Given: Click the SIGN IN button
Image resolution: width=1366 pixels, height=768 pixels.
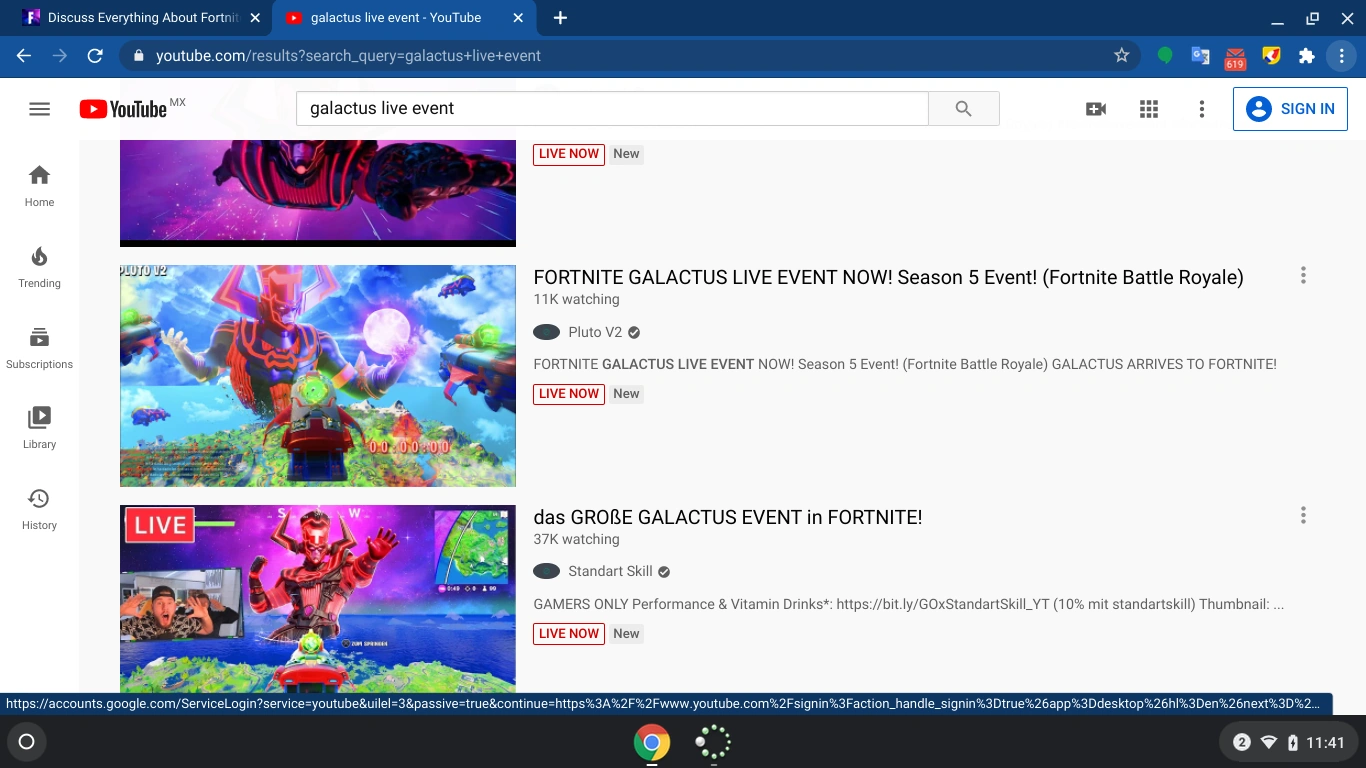Looking at the screenshot, I should (1290, 109).
